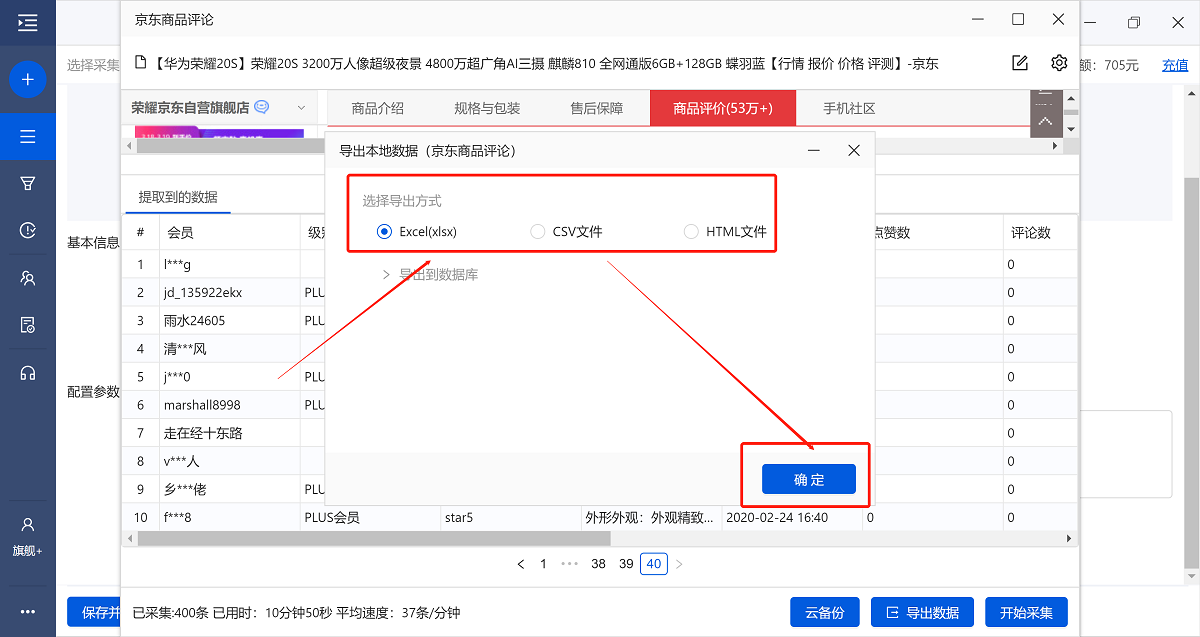Select the member cell 雨水24605
The height and width of the screenshot is (637, 1200).
pos(229,321)
